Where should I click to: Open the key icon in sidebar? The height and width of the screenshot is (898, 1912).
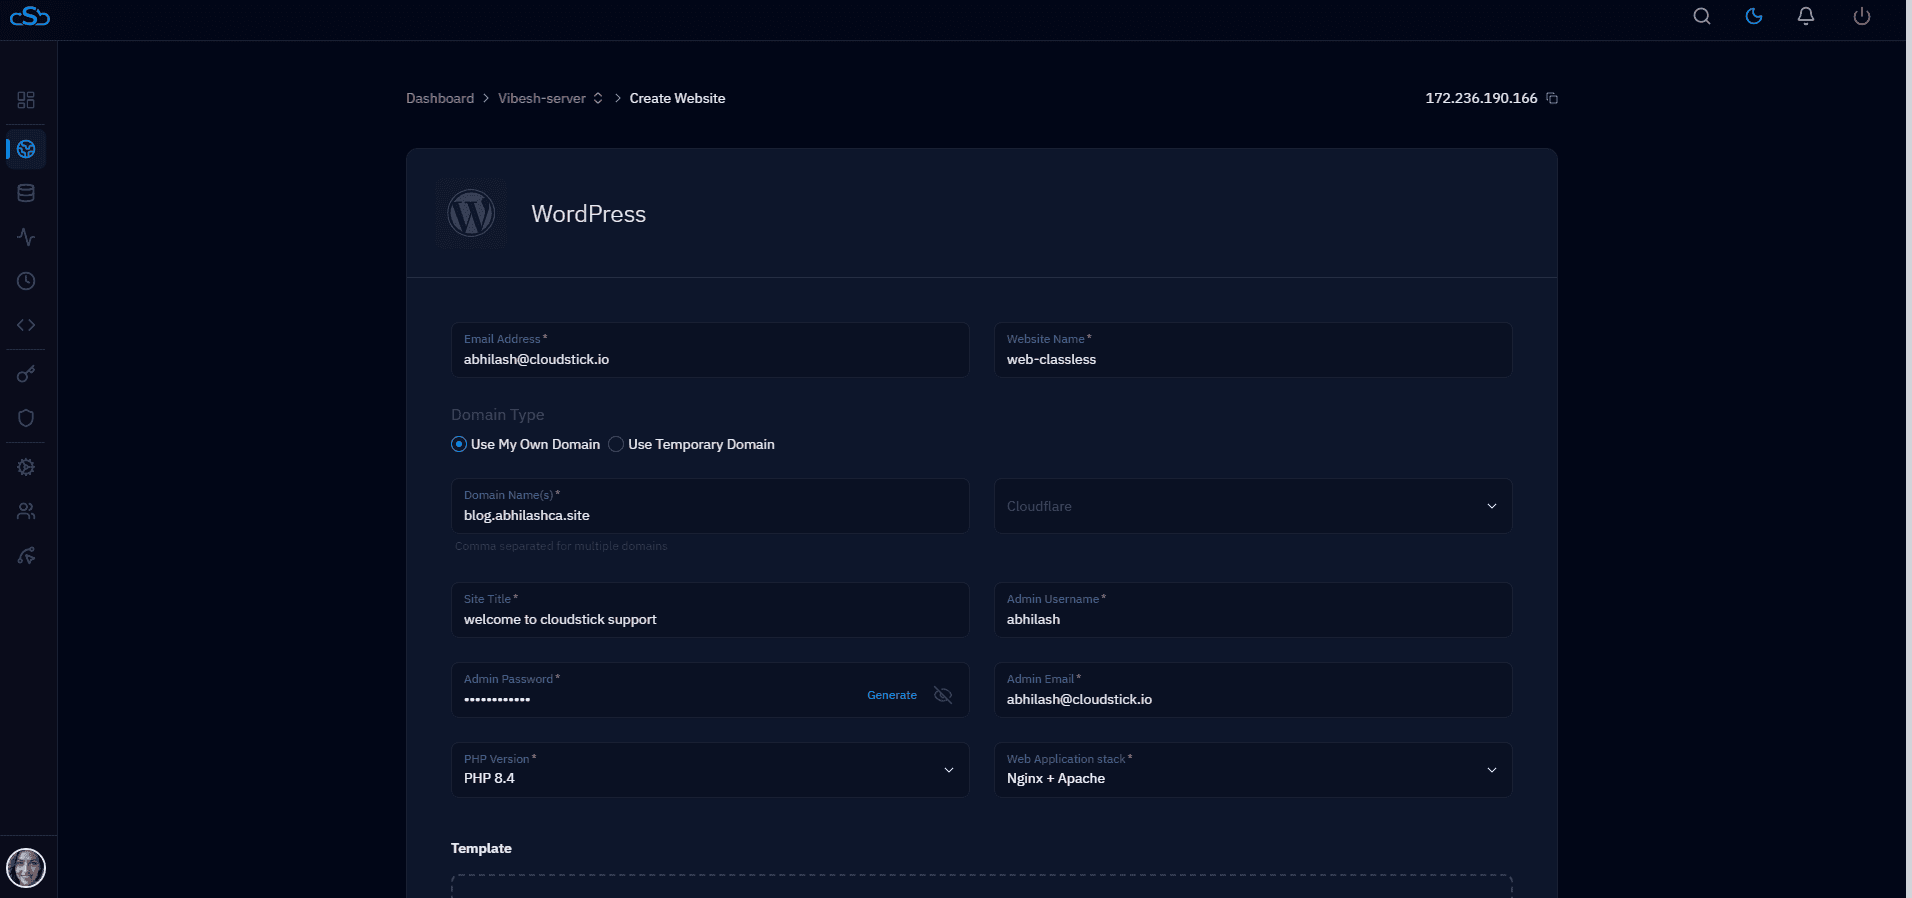(26, 374)
